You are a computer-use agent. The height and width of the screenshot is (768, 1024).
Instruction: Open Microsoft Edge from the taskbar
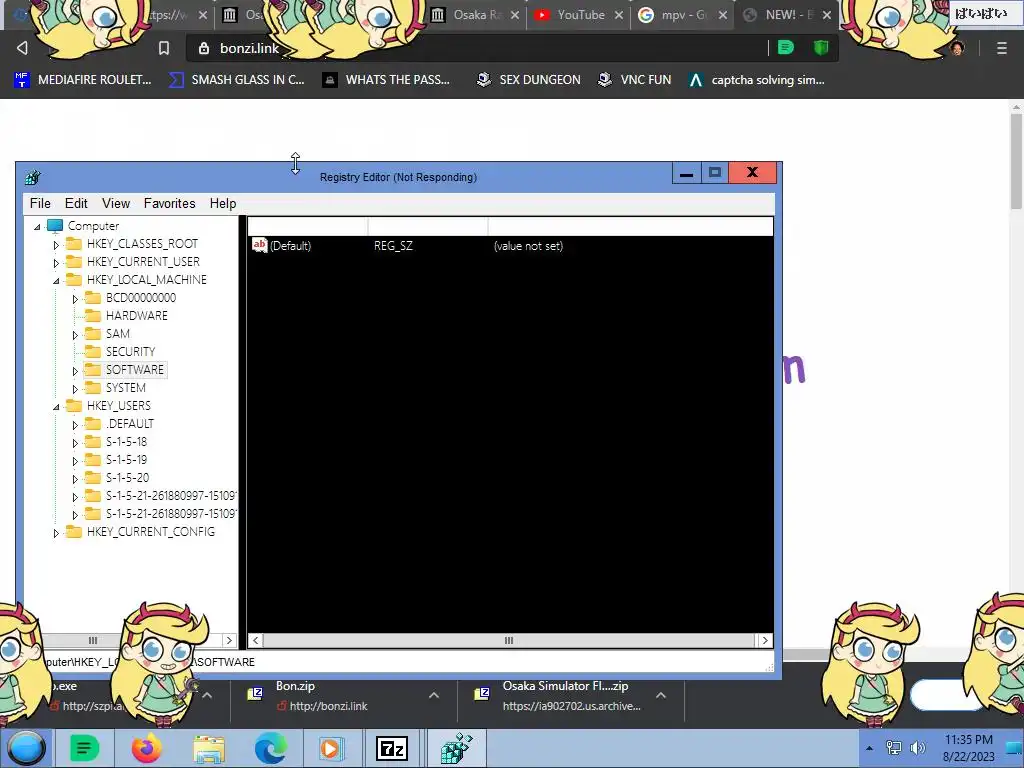[270, 748]
